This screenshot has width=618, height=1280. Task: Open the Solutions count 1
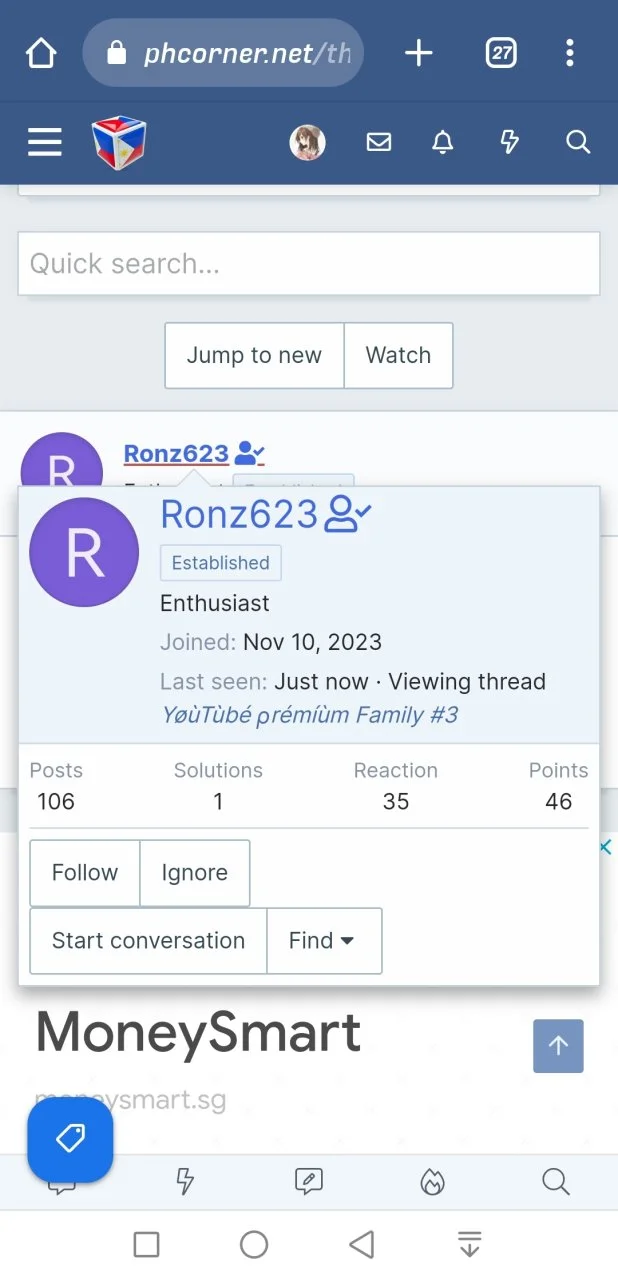pos(218,802)
